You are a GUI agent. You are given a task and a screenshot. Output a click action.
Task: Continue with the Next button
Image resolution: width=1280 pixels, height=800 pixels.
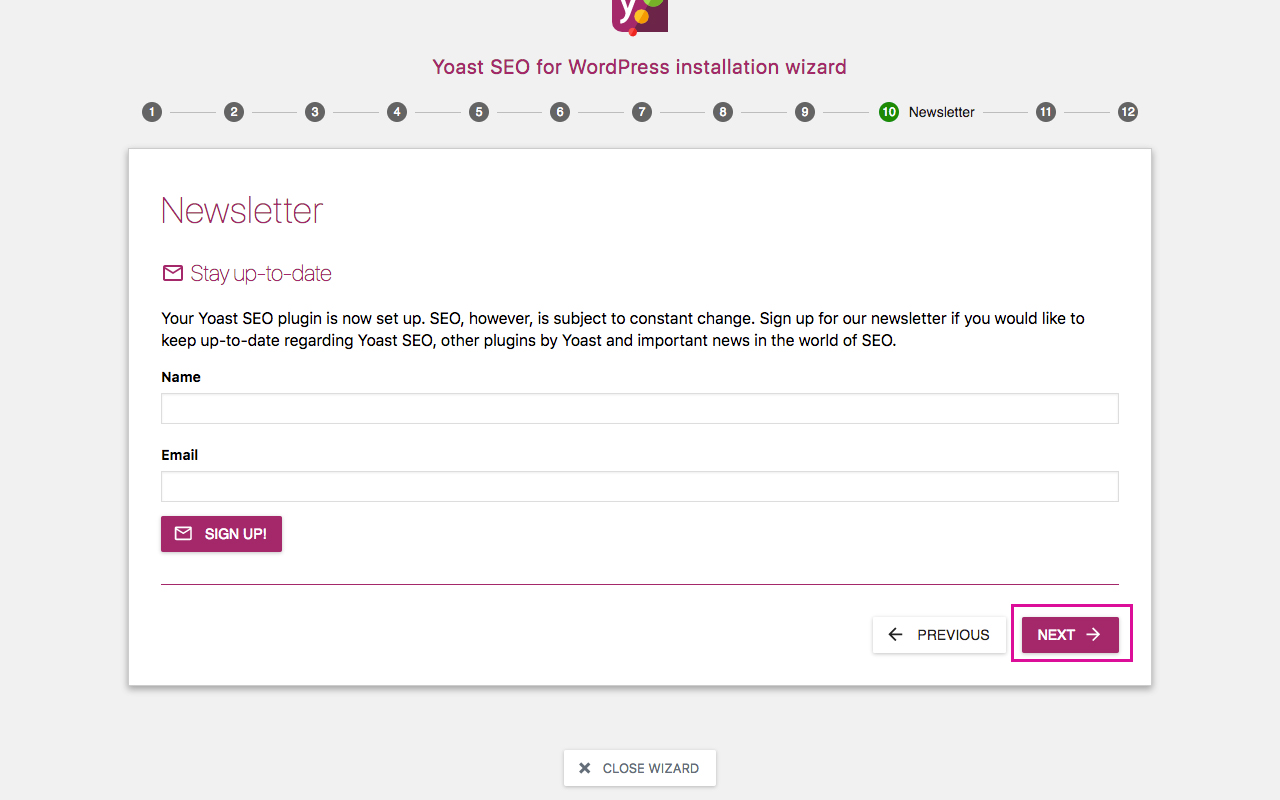[x=1070, y=635]
